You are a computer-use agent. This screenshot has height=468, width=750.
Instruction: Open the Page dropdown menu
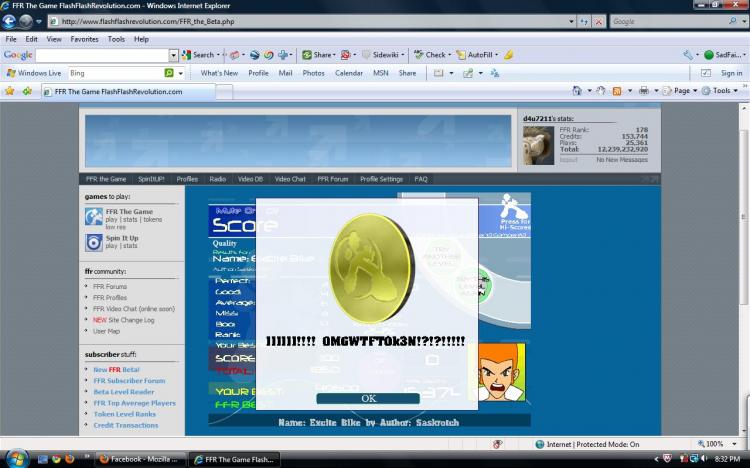coord(681,91)
